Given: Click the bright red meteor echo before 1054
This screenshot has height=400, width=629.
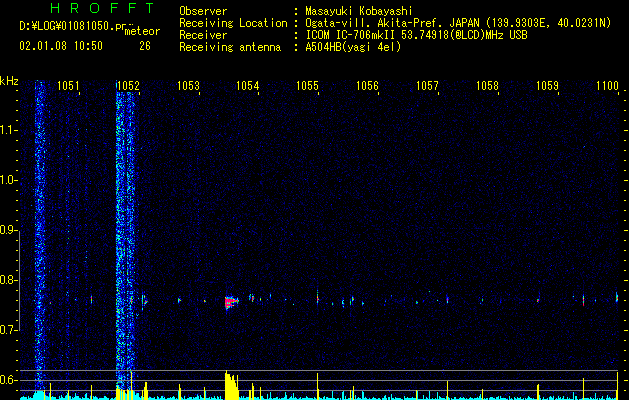Looking at the screenshot, I should 231,302.
